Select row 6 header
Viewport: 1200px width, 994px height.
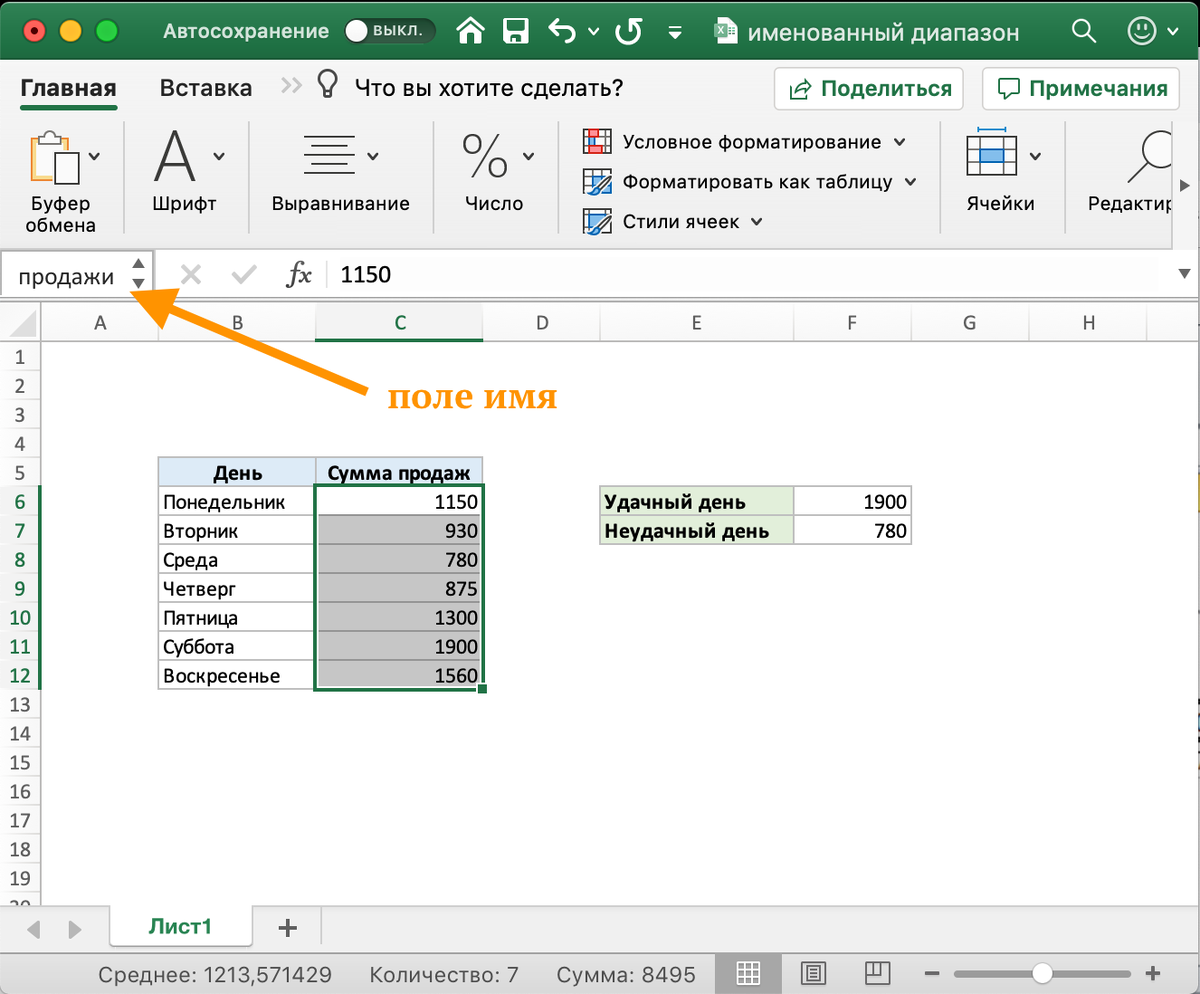click(20, 502)
